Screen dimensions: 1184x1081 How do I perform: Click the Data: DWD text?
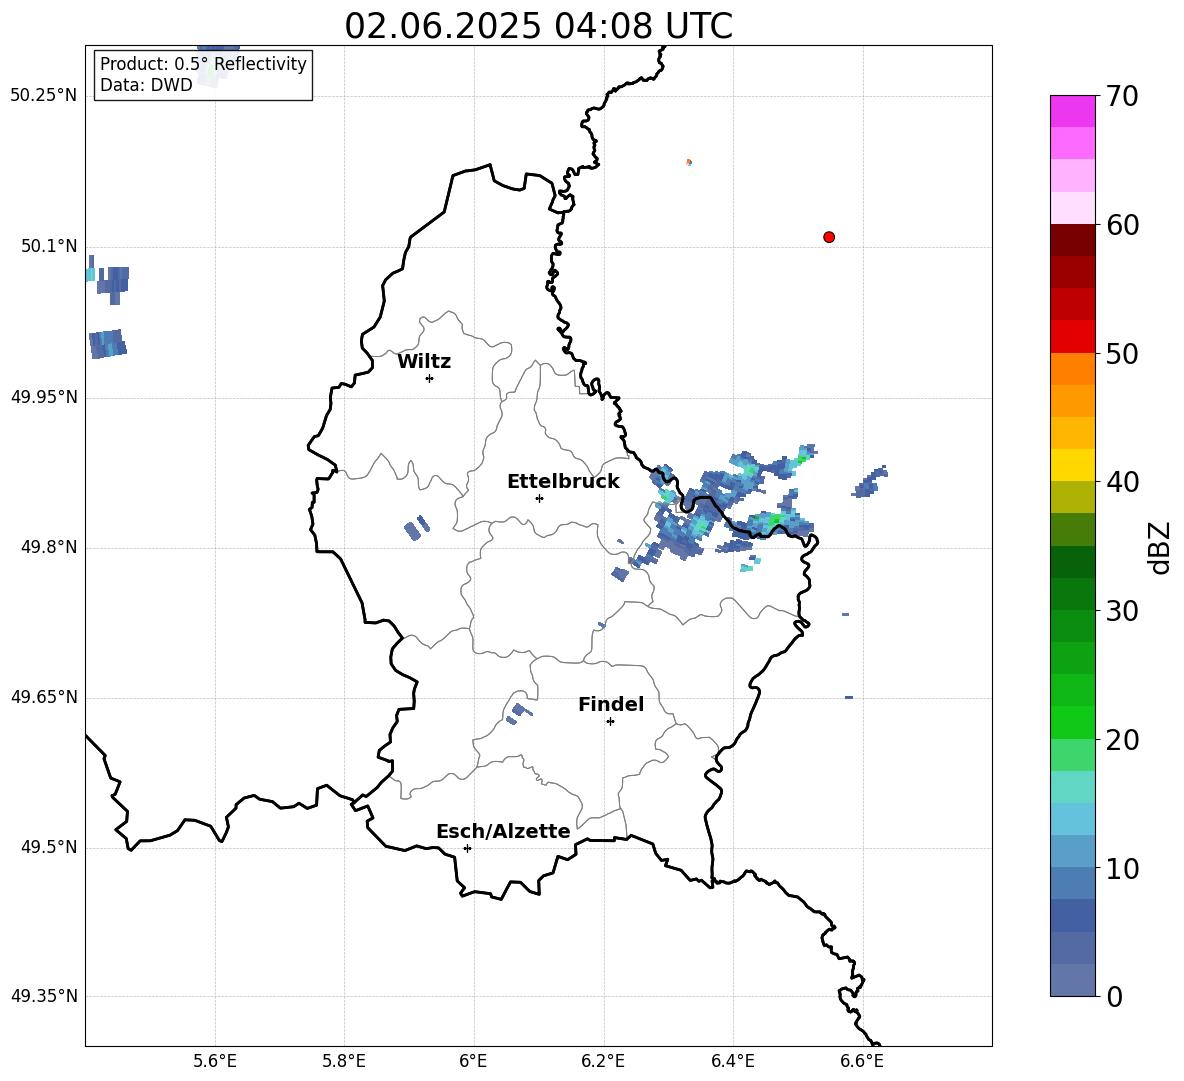coord(146,85)
